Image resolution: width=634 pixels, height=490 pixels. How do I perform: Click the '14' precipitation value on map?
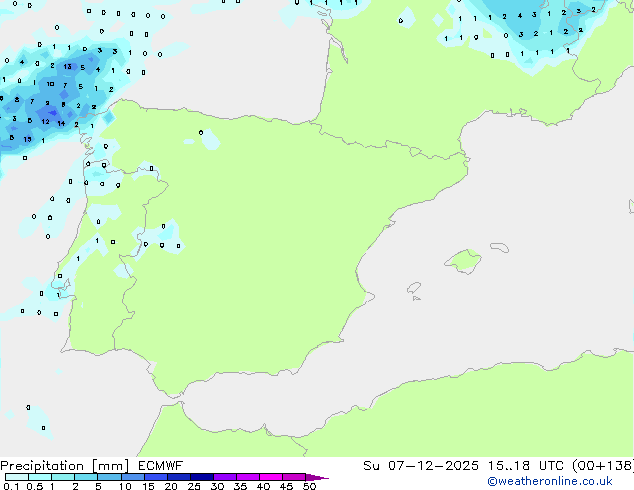click(61, 123)
